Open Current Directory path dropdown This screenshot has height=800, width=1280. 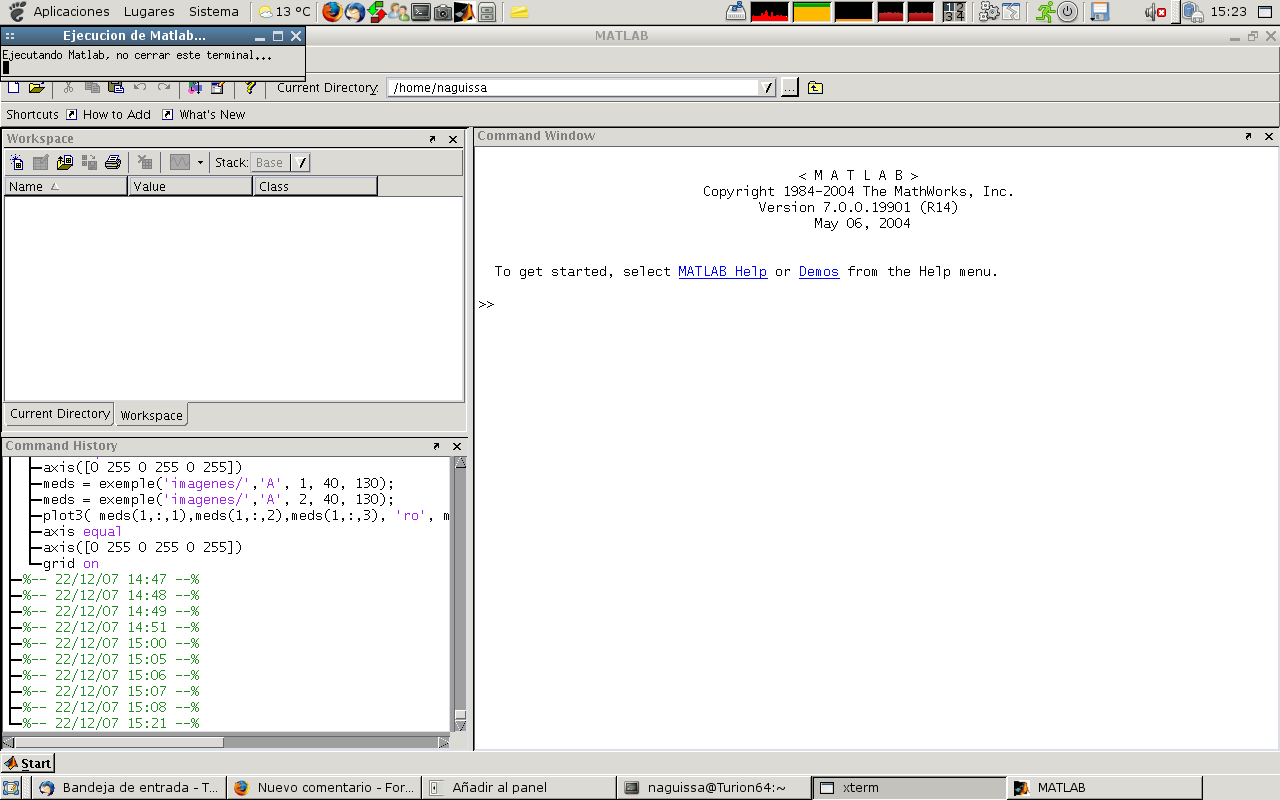click(x=768, y=88)
